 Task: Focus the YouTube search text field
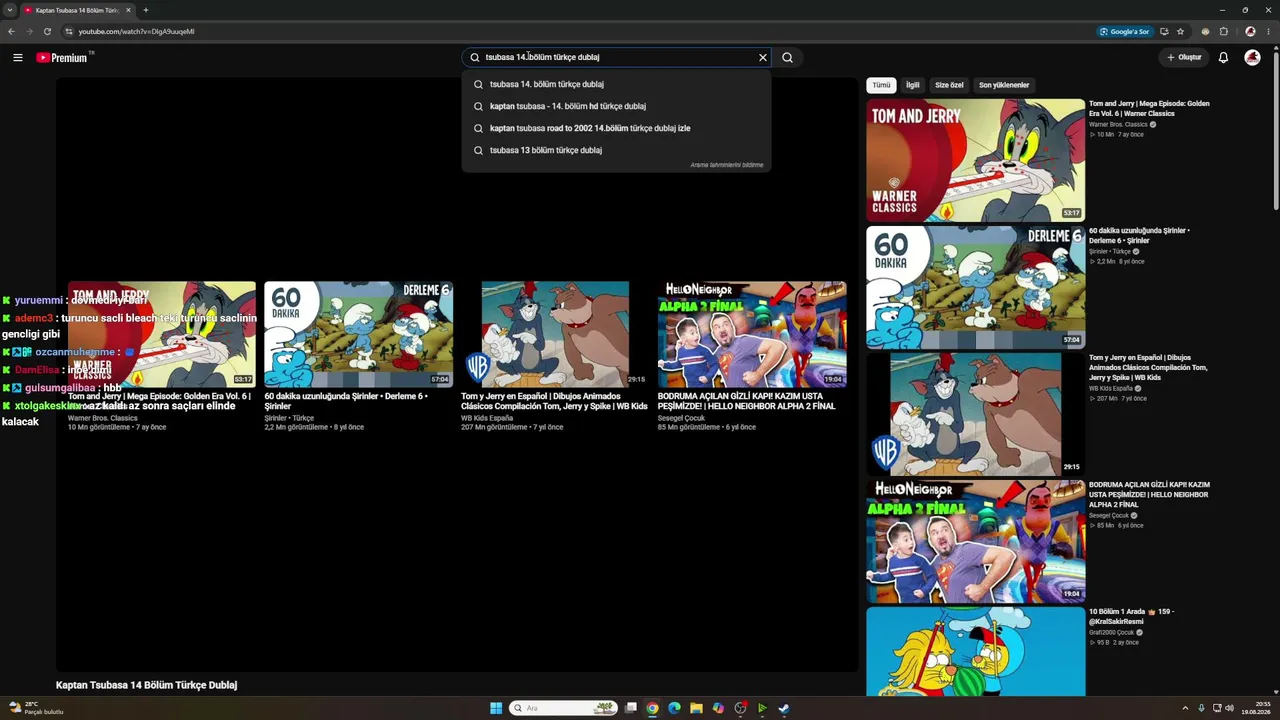[x=616, y=58]
